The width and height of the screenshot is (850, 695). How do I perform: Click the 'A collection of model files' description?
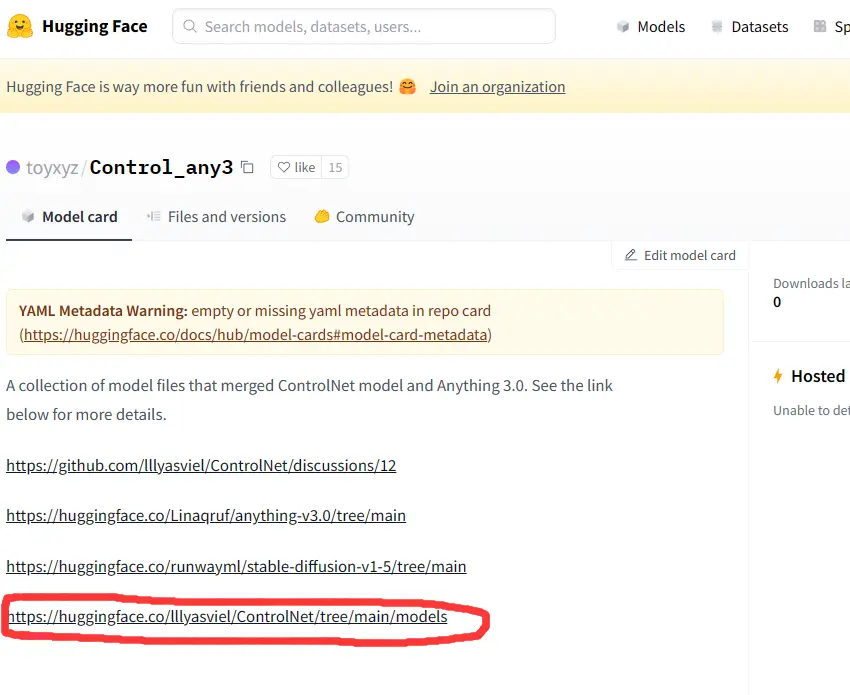309,400
